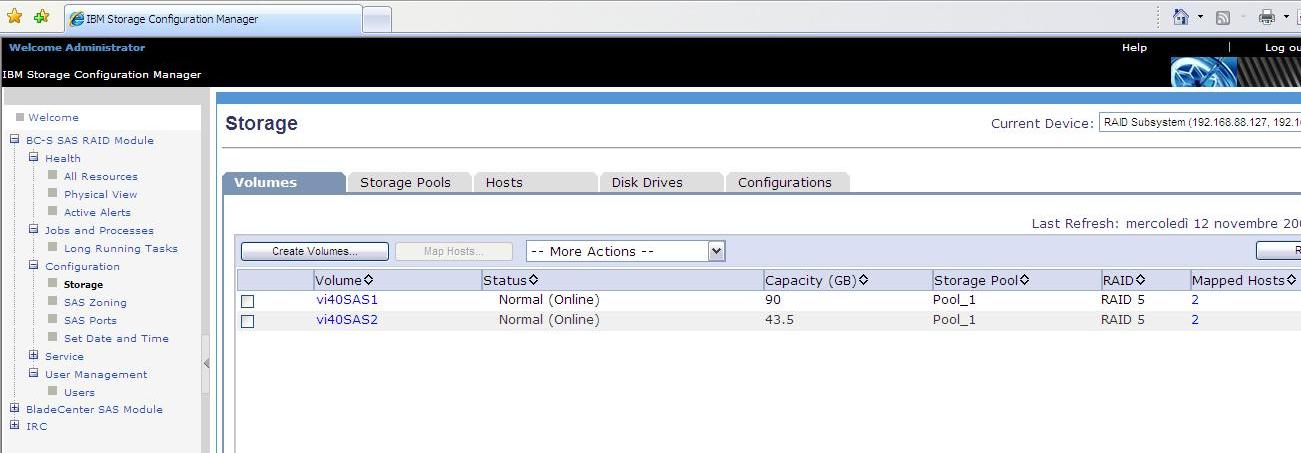Open SAS Ports in the tree
This screenshot has height=453, width=1301.
(x=90, y=320)
